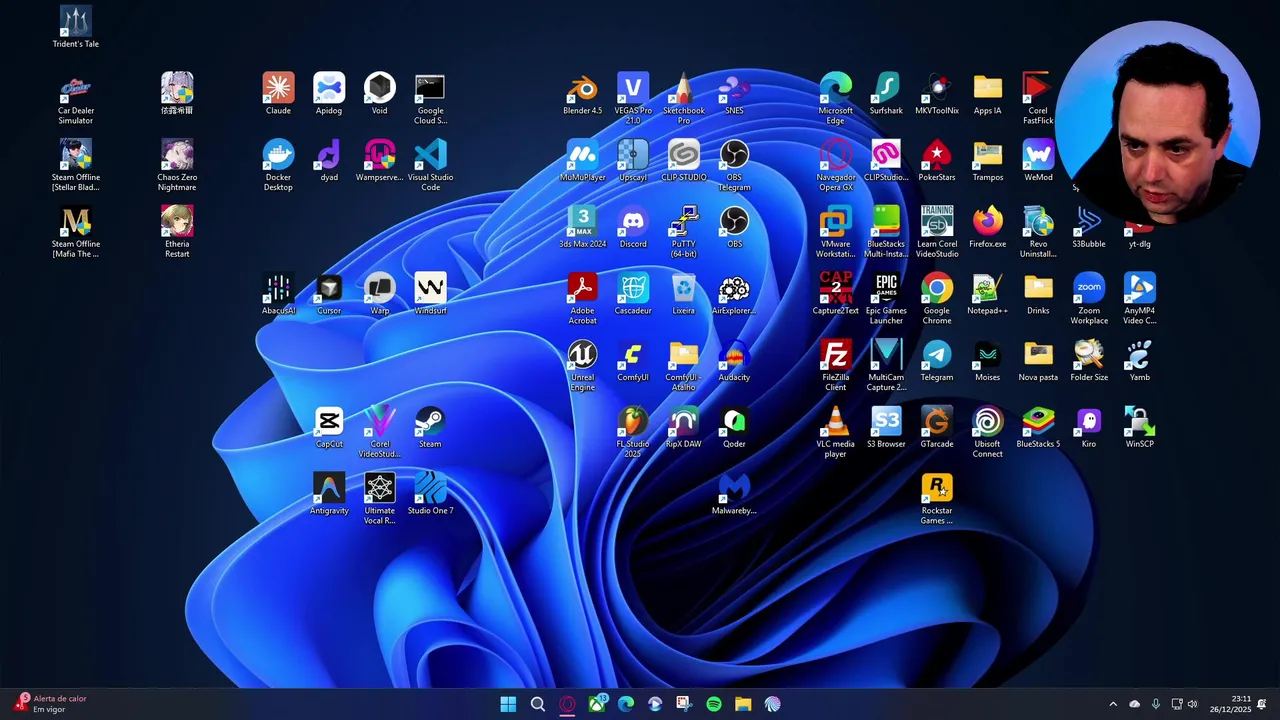Click the volume speaker tray icon
Image resolution: width=1280 pixels, height=720 pixels.
[1192, 704]
